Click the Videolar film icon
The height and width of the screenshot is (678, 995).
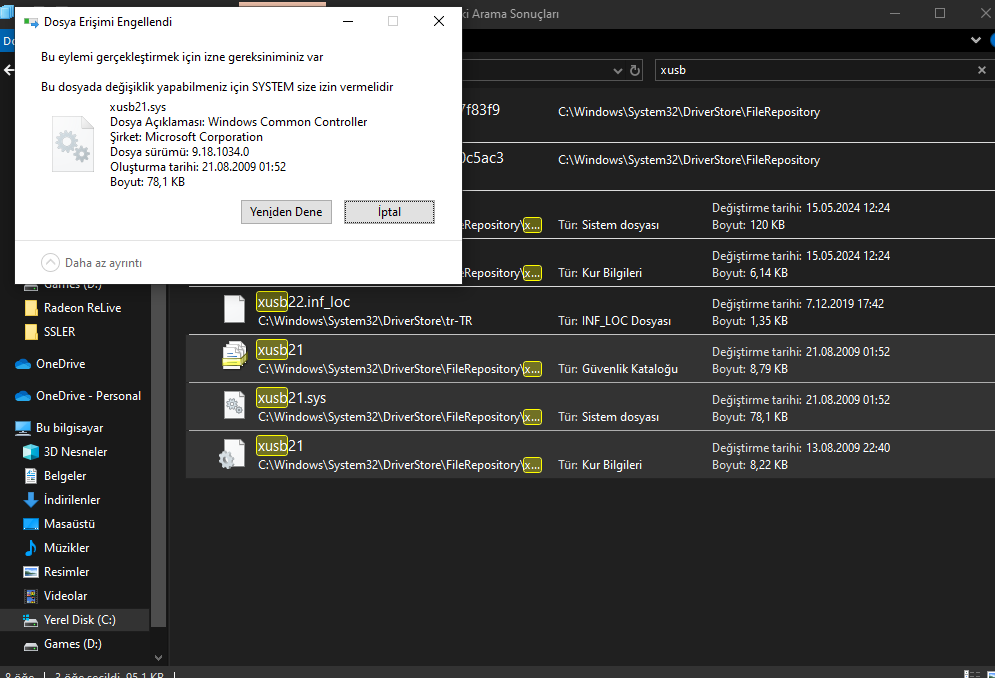(30, 596)
